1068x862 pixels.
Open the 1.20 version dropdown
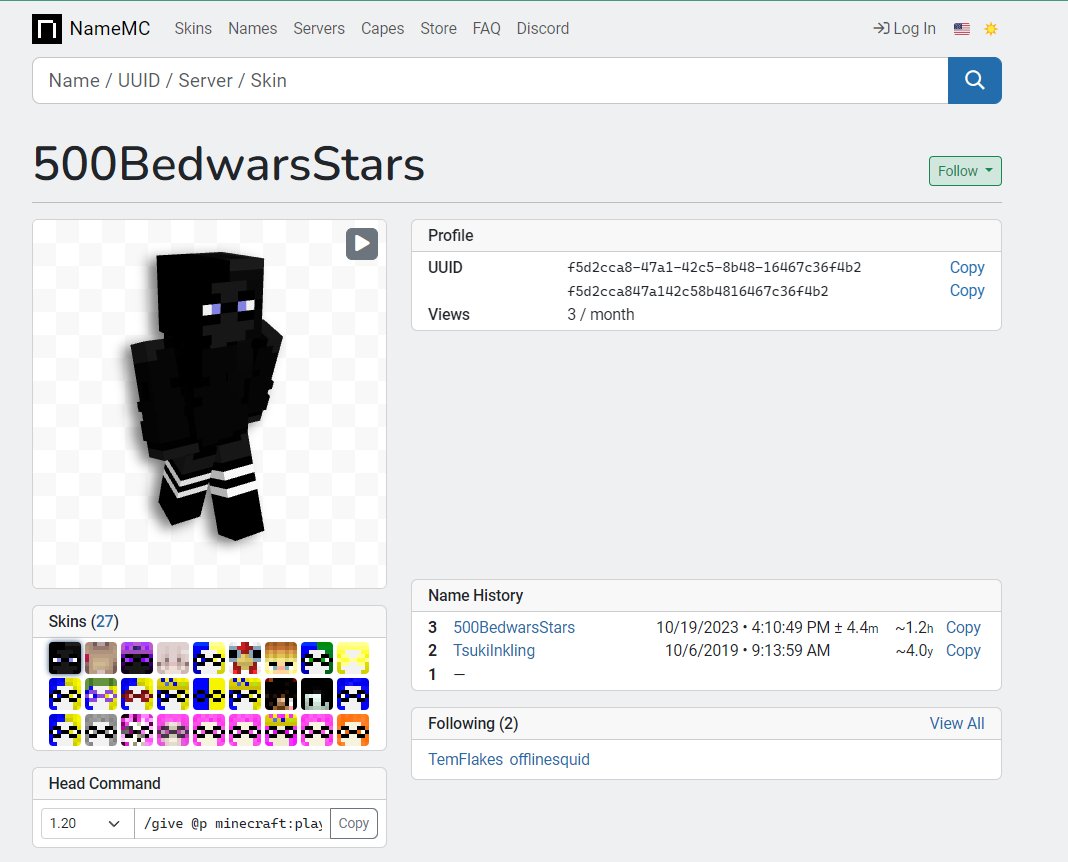(x=87, y=823)
